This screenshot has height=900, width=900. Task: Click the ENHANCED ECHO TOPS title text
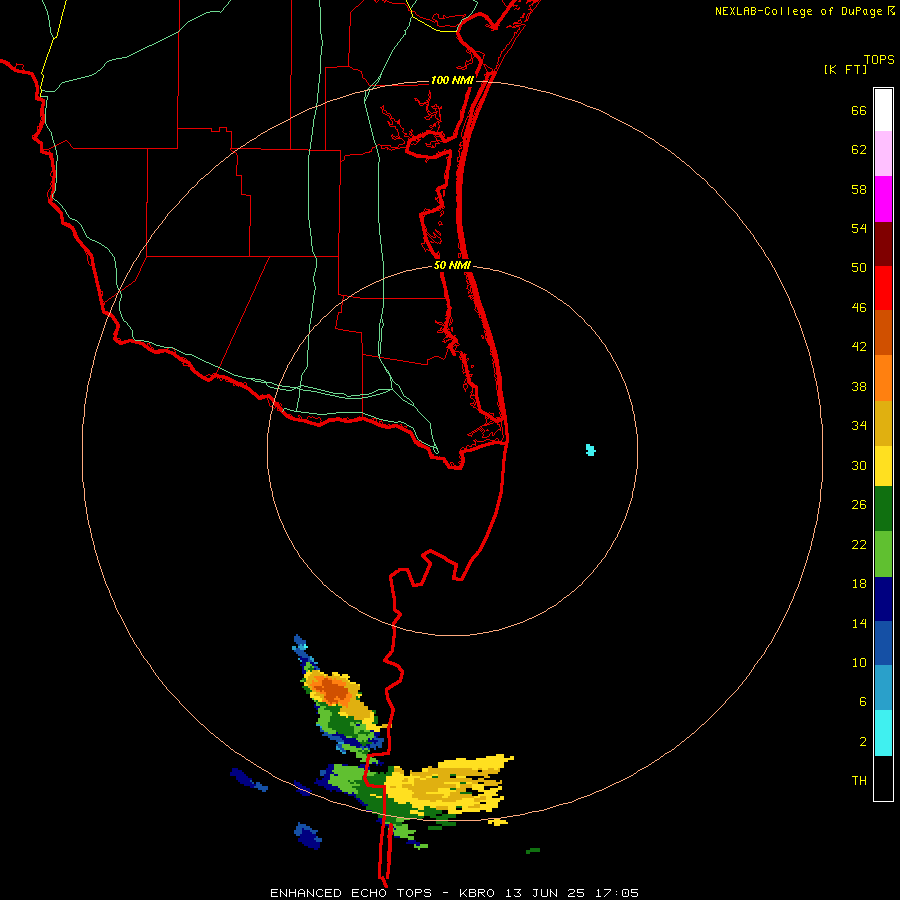(x=351, y=893)
